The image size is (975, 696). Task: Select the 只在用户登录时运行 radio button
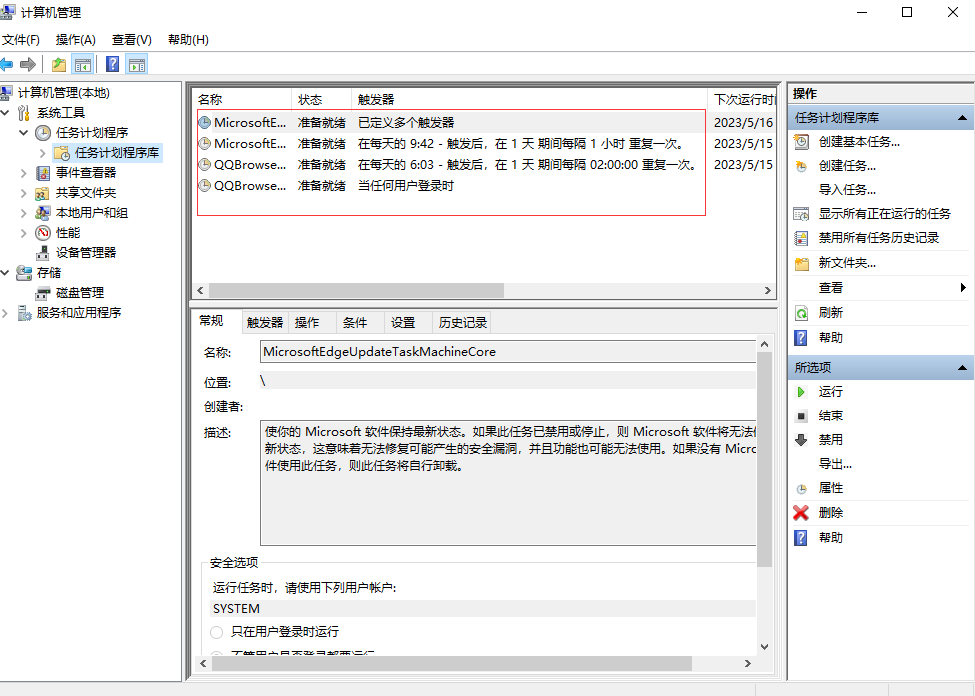(217, 632)
